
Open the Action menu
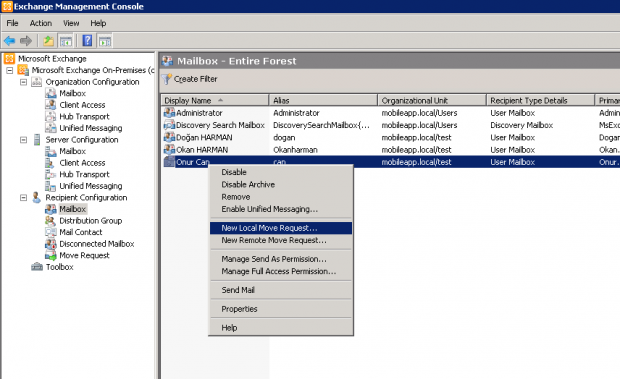click(x=41, y=23)
